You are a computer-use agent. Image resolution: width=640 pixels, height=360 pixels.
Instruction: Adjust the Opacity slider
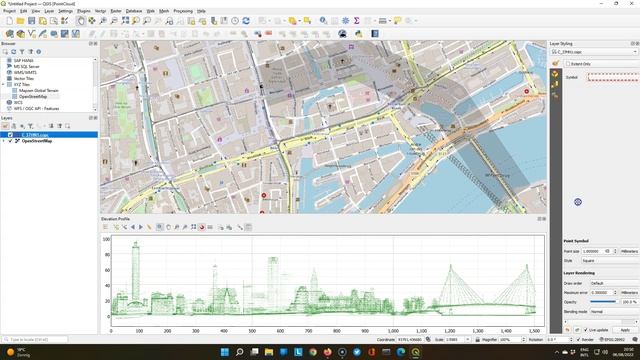point(604,302)
